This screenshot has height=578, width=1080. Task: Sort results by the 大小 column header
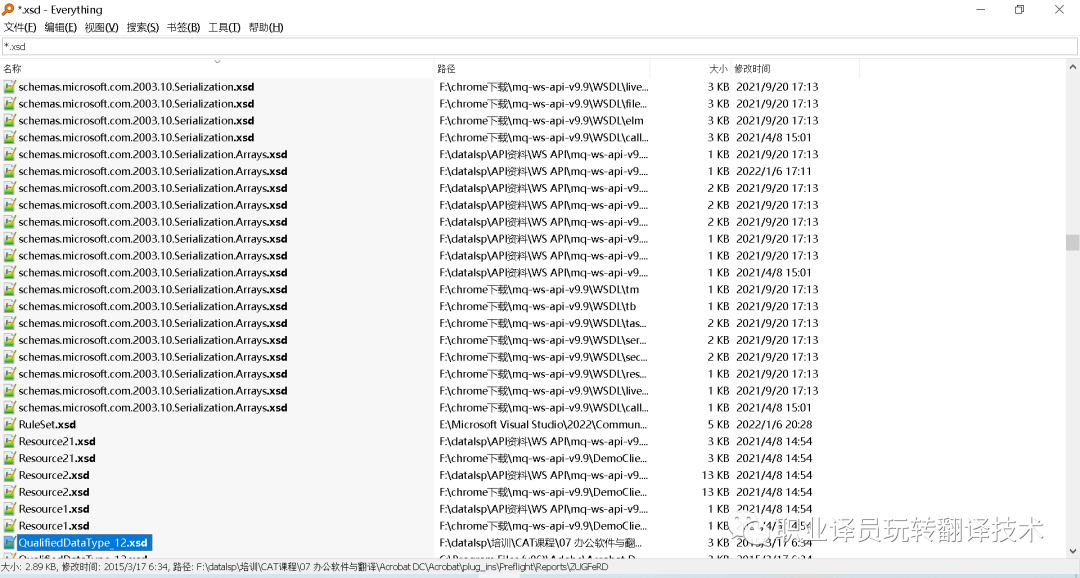tap(718, 69)
